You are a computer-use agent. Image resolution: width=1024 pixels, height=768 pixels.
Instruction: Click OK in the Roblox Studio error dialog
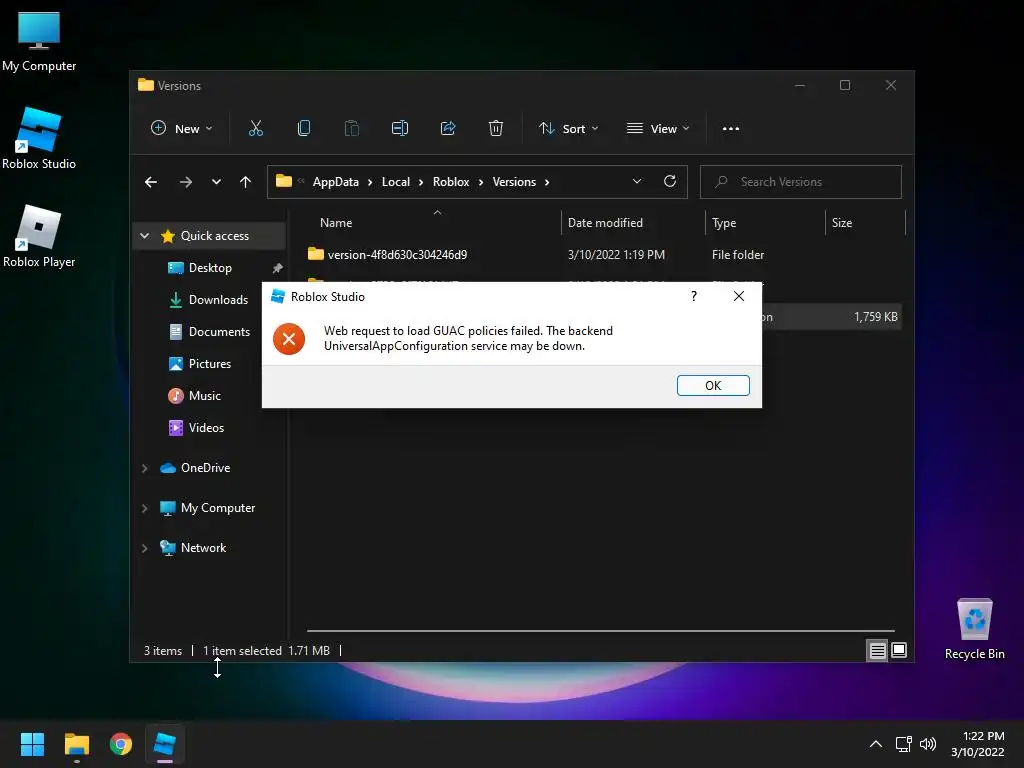[712, 385]
